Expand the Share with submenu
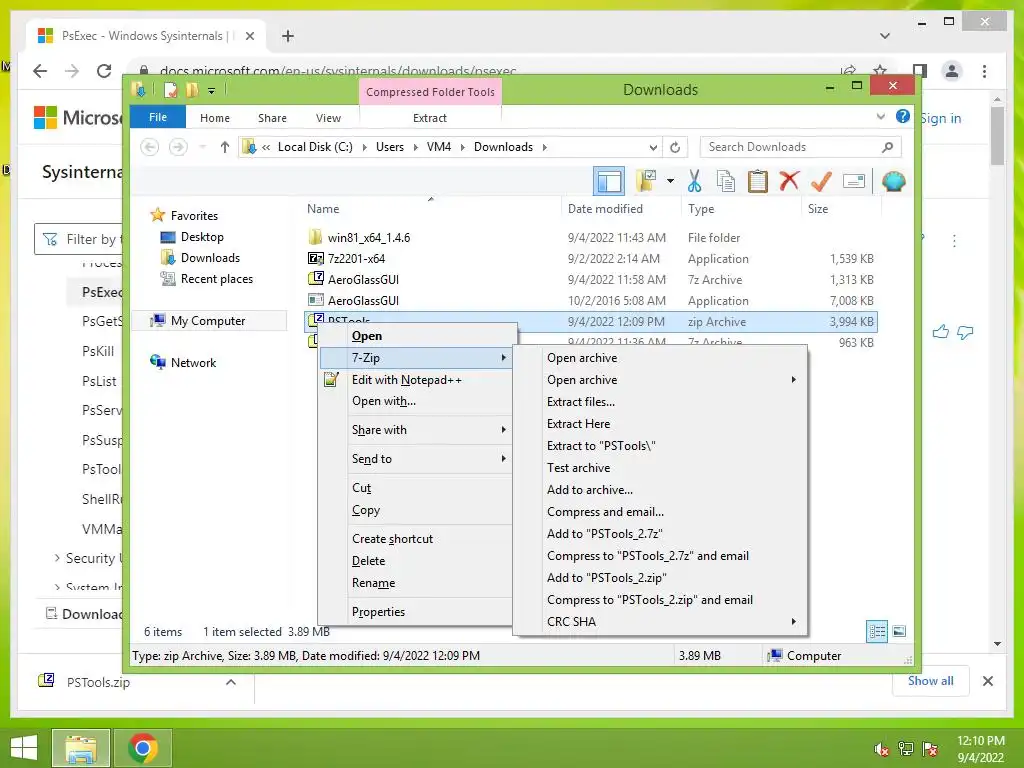This screenshot has height=768, width=1024. (415, 430)
